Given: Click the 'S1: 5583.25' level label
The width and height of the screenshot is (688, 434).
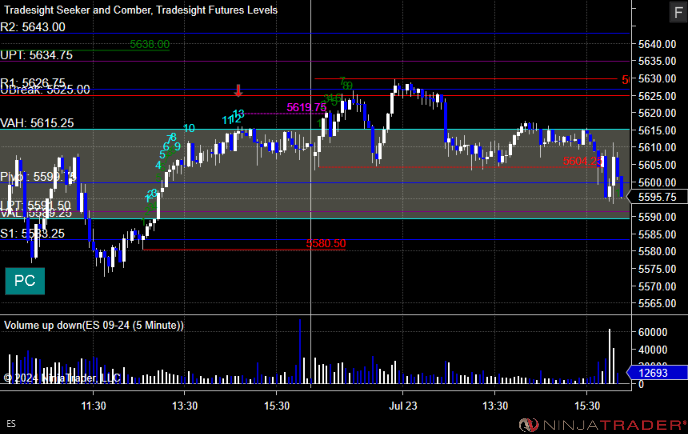Looking at the screenshot, I should 32,233.
